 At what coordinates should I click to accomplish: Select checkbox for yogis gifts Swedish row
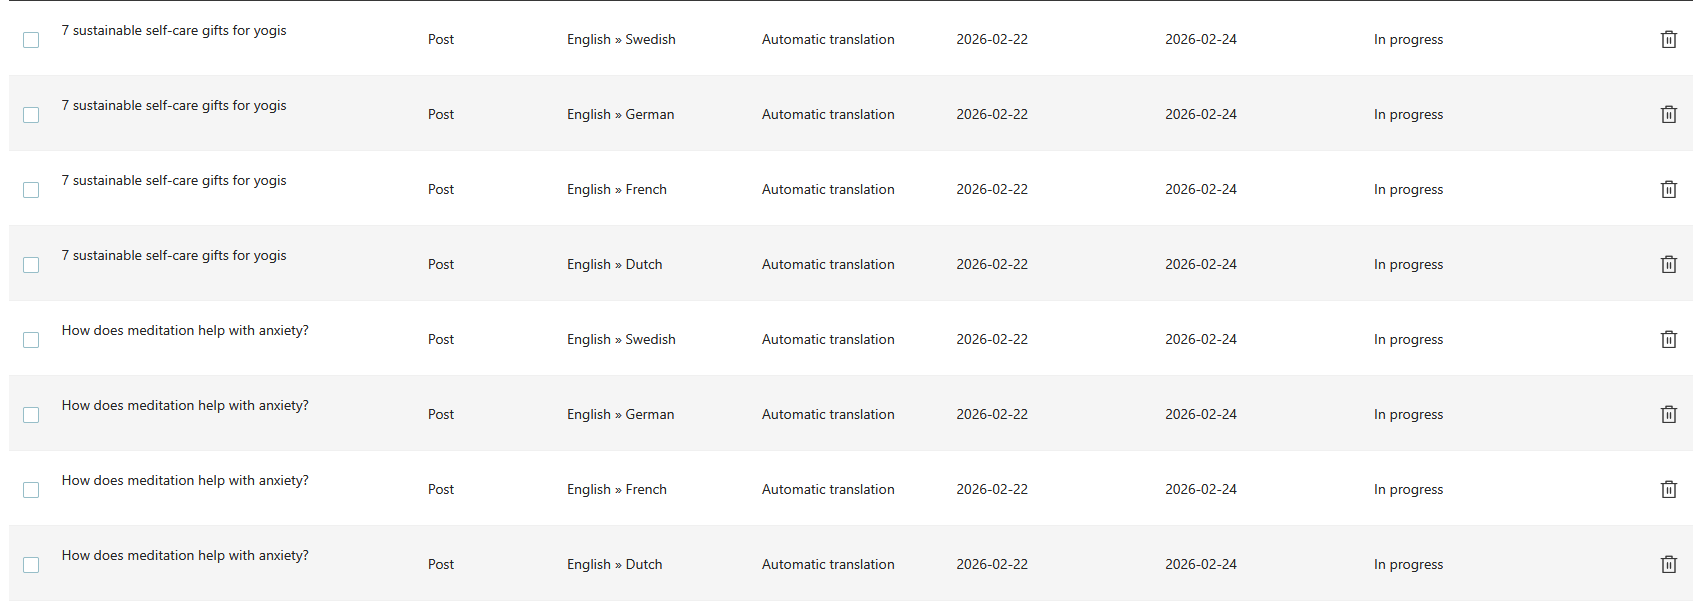(31, 40)
